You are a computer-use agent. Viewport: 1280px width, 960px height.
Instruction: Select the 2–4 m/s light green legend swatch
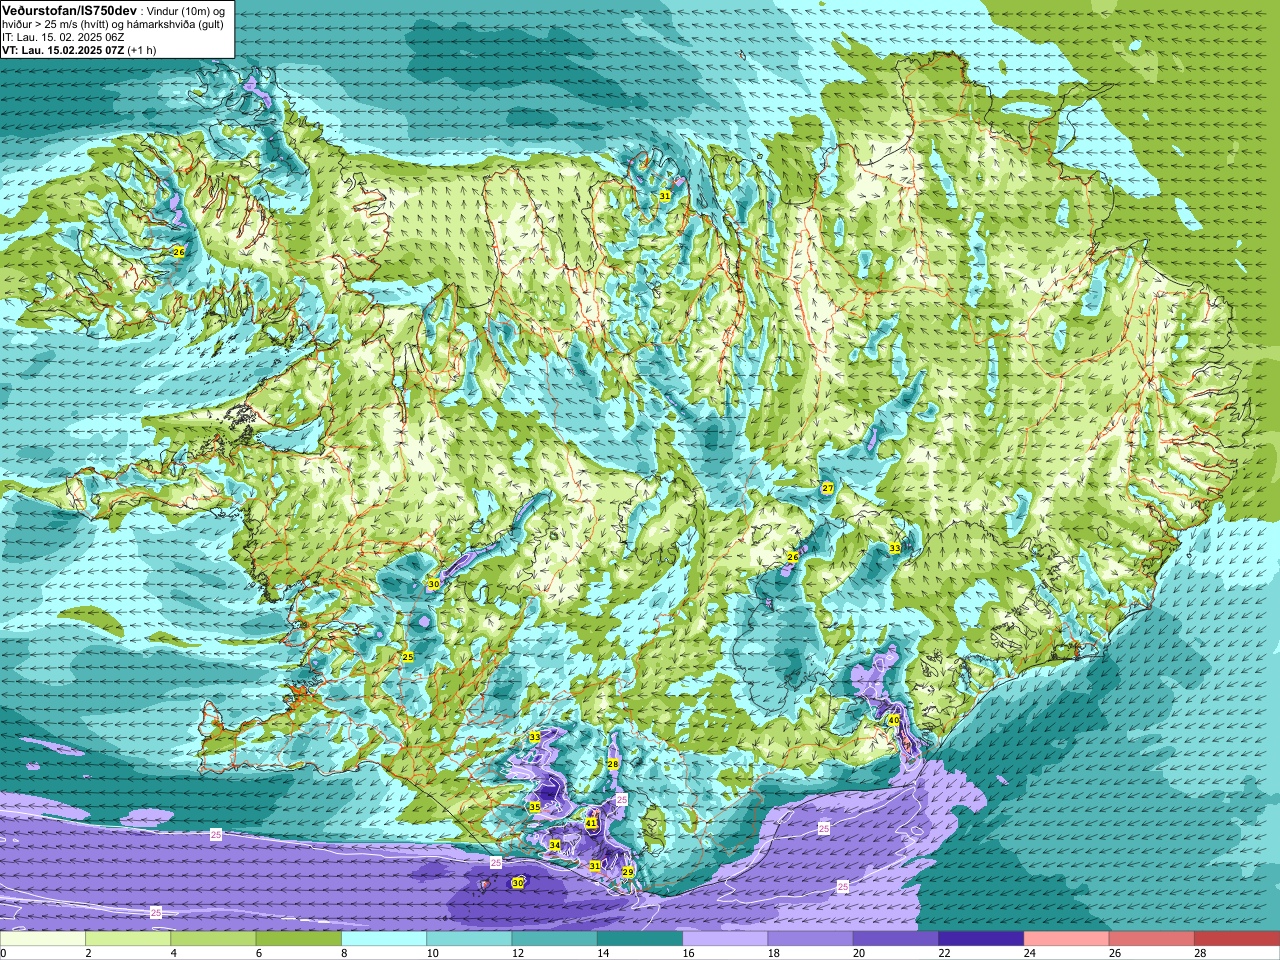[128, 939]
